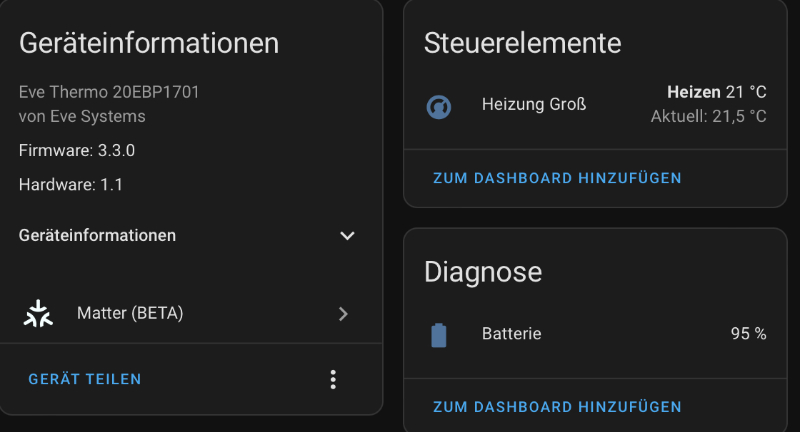
Task: Click the Aktuell 21,5 °C temperature reading
Action: coord(708,117)
